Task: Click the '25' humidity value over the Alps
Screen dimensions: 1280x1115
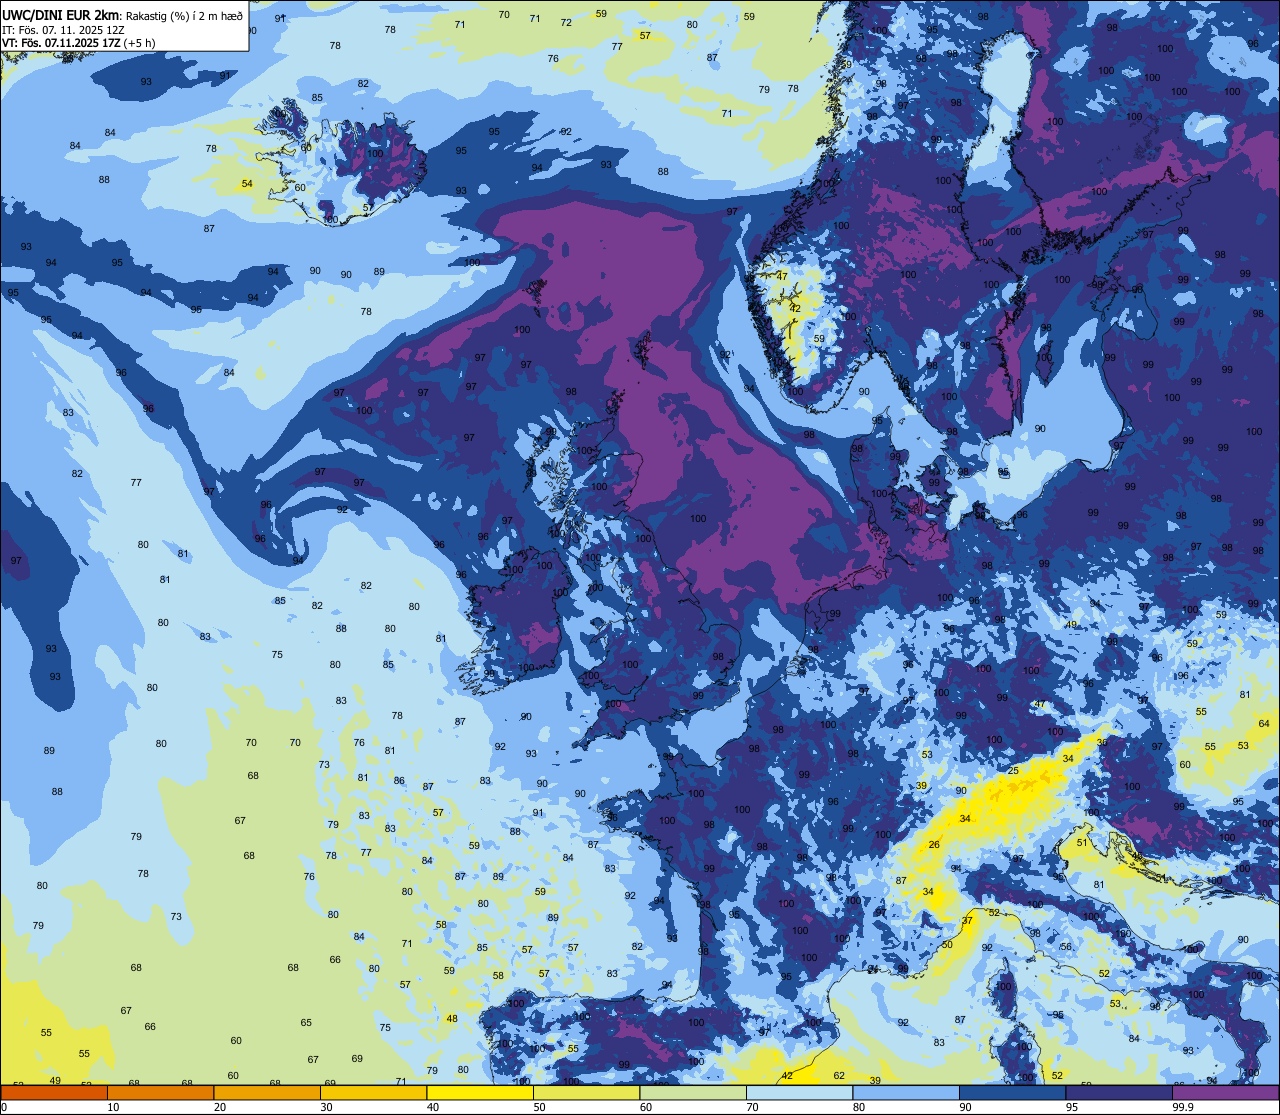Action: pyautogui.click(x=1013, y=771)
